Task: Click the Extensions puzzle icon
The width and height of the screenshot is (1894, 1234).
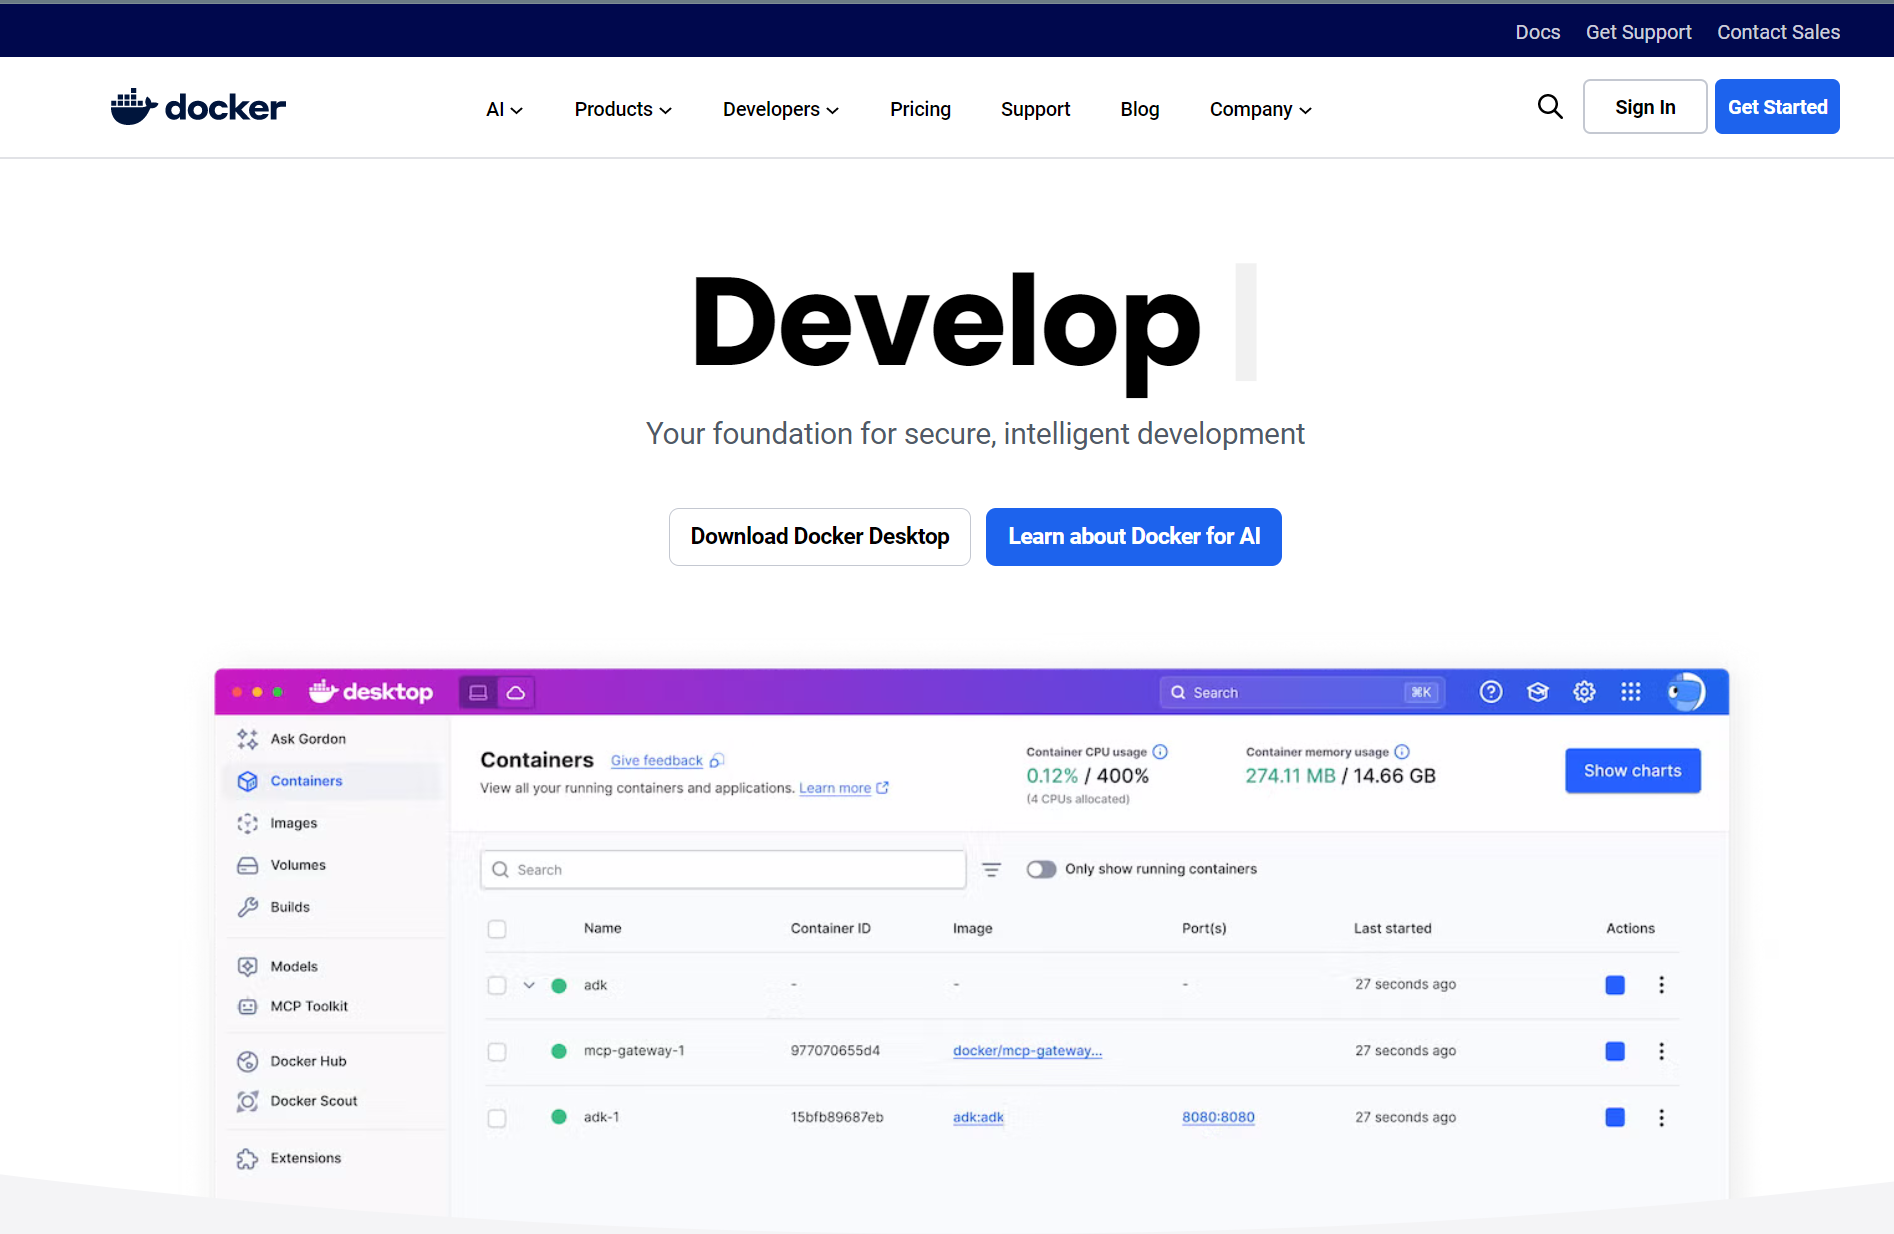Action: click(247, 1158)
